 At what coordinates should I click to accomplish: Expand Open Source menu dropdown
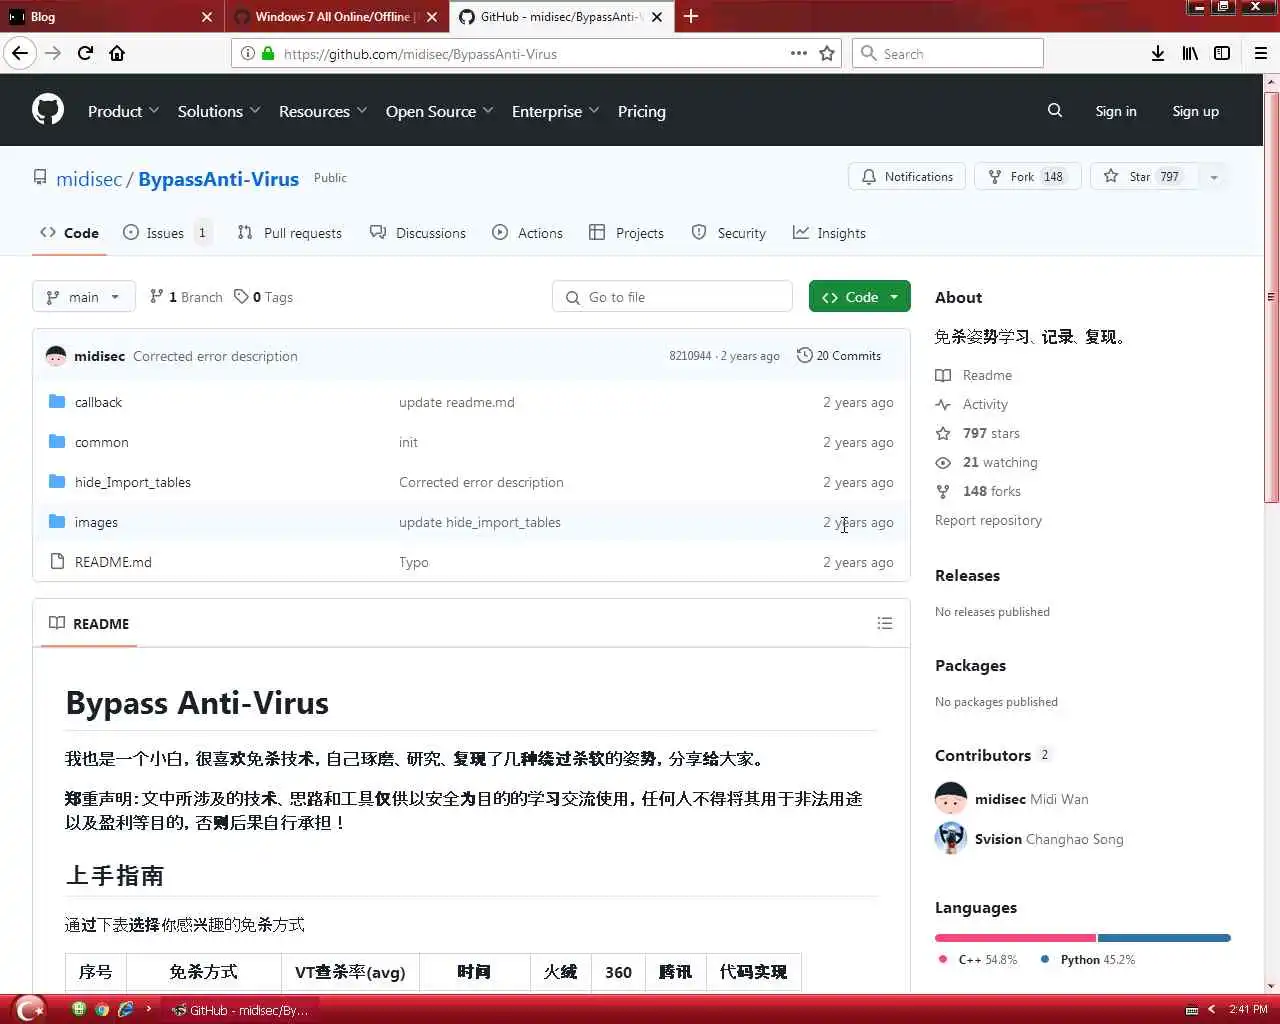pyautogui.click(x=440, y=111)
